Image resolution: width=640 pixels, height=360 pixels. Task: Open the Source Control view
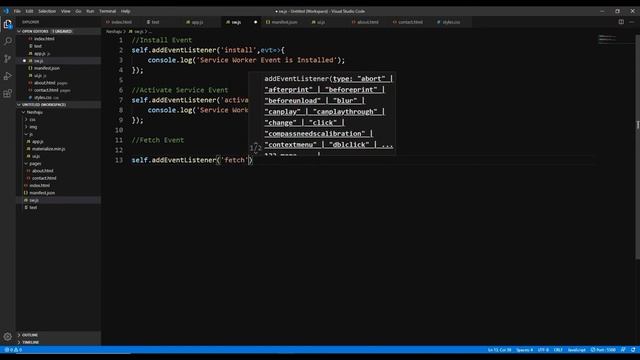pyautogui.click(x=8, y=59)
